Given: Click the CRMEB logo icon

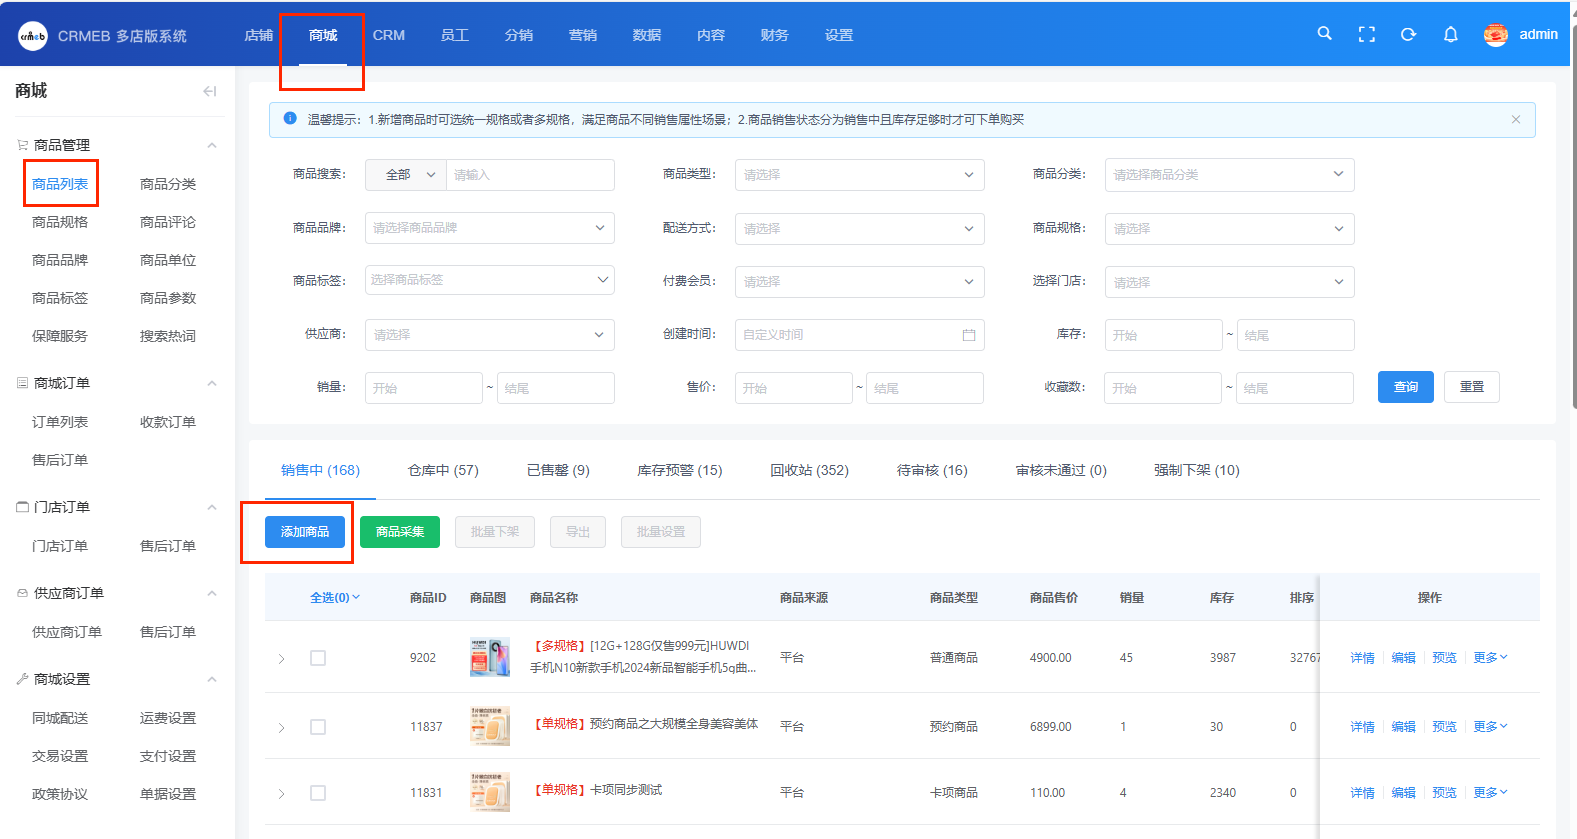Looking at the screenshot, I should (33, 36).
